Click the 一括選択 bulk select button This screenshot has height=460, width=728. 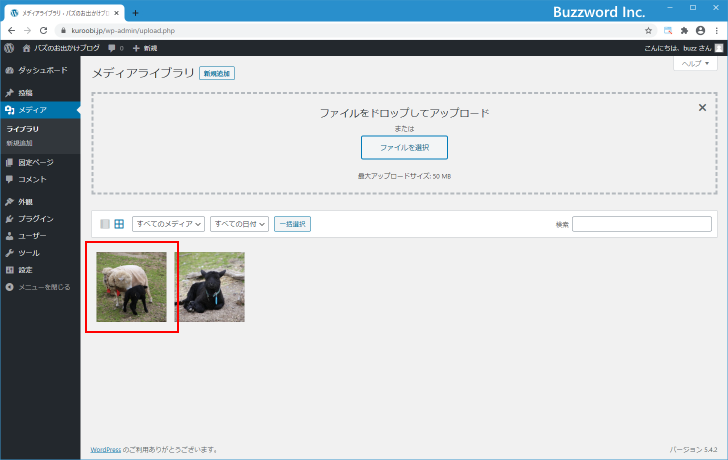click(x=292, y=224)
